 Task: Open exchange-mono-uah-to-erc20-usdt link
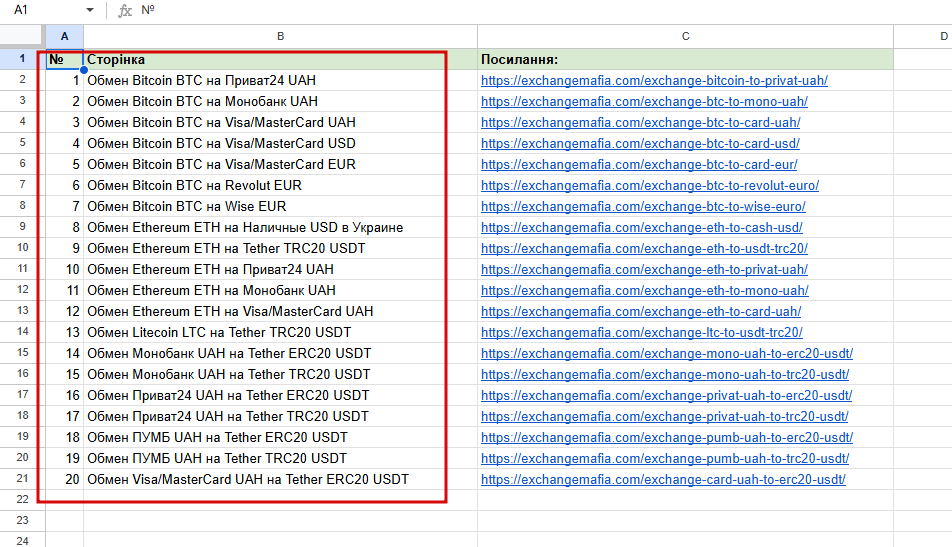(667, 353)
